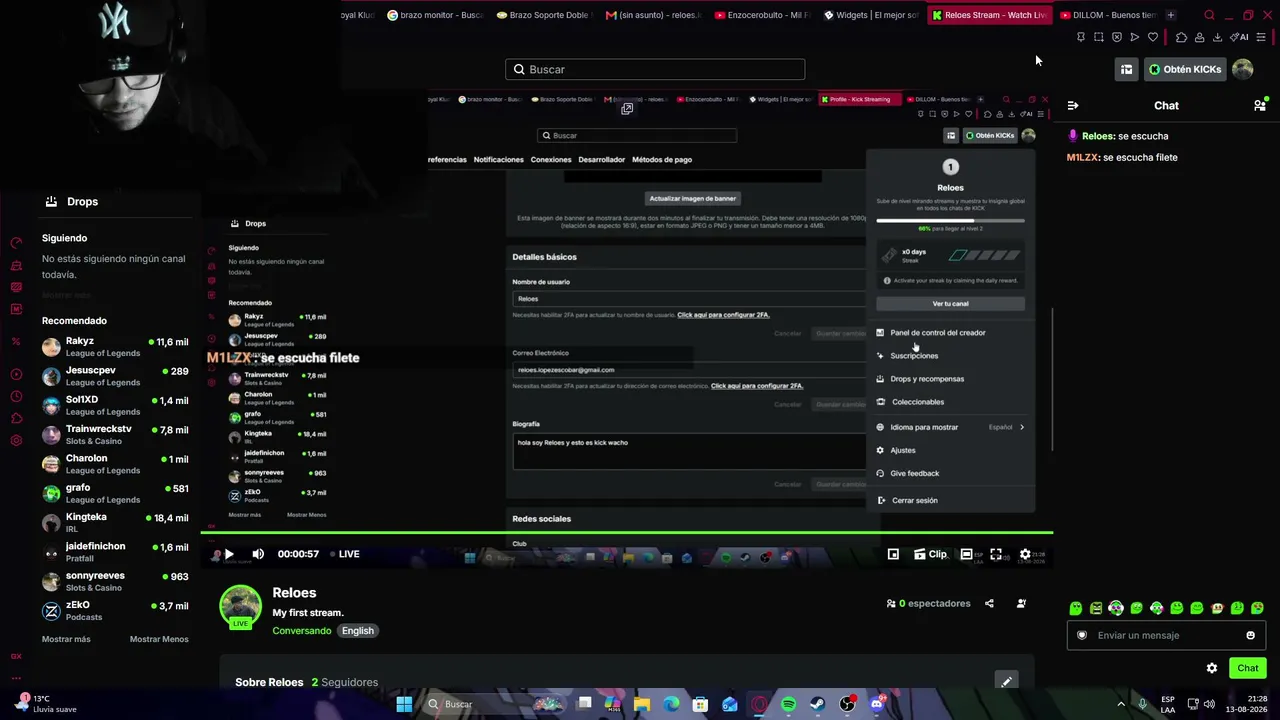This screenshot has height=720, width=1280.
Task: Click the browser pinboard pin icon
Action: 1080,37
